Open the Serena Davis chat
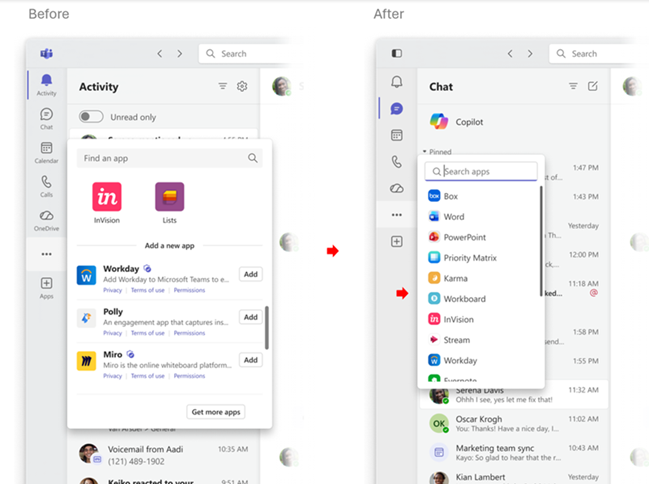This screenshot has width=649, height=484. pos(514,395)
